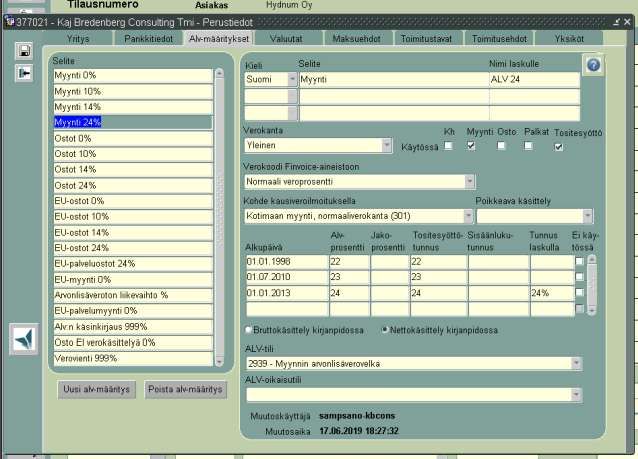Select Nettokäsittely kirjanpidossa radio button
The height and width of the screenshot is (459, 638).
pos(384,330)
